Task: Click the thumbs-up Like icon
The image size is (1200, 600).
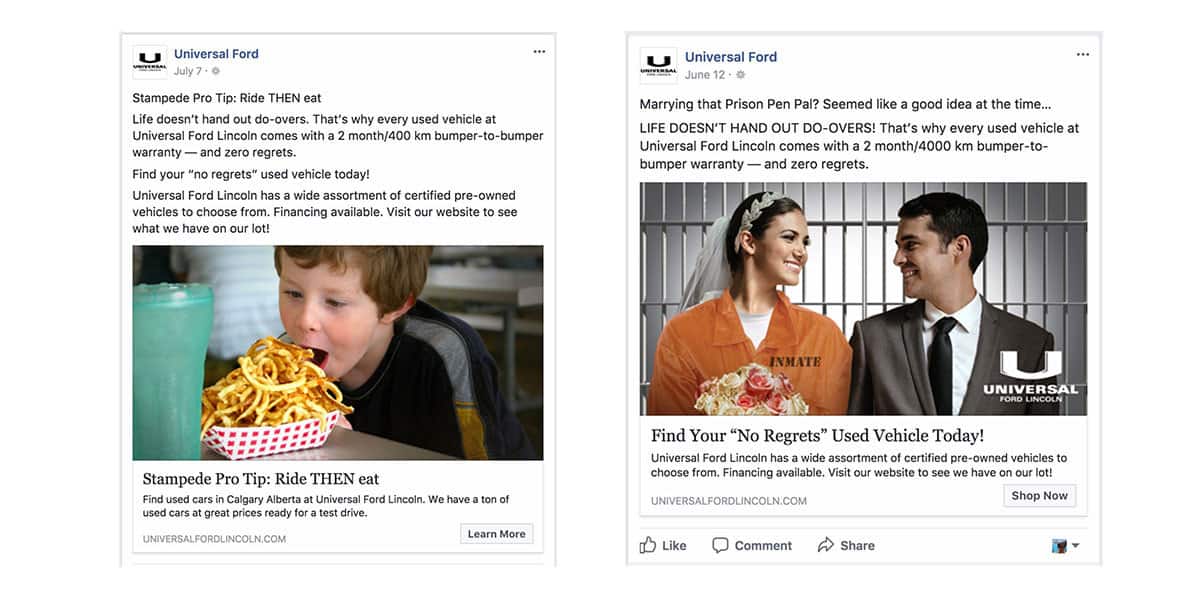Action: 648,545
